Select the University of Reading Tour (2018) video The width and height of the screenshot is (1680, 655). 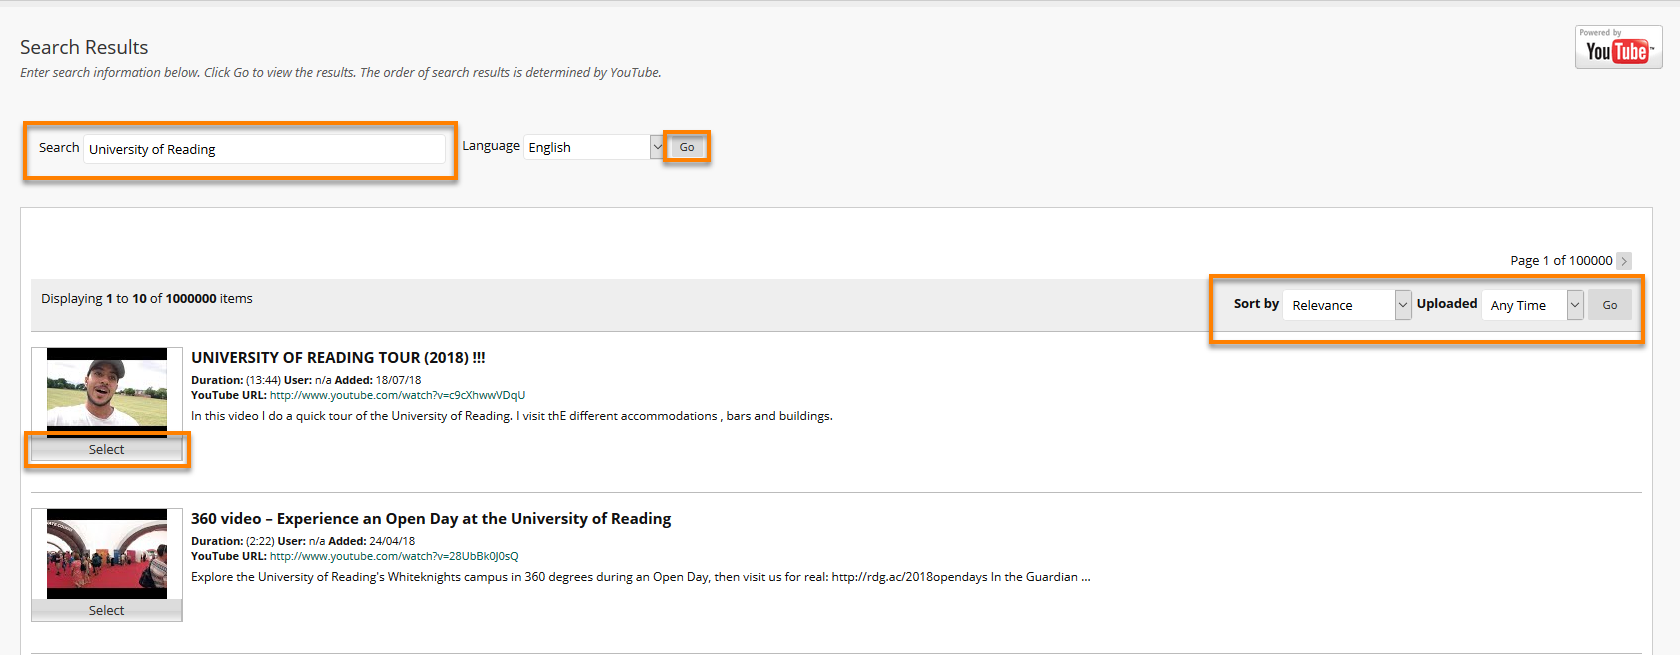point(107,450)
